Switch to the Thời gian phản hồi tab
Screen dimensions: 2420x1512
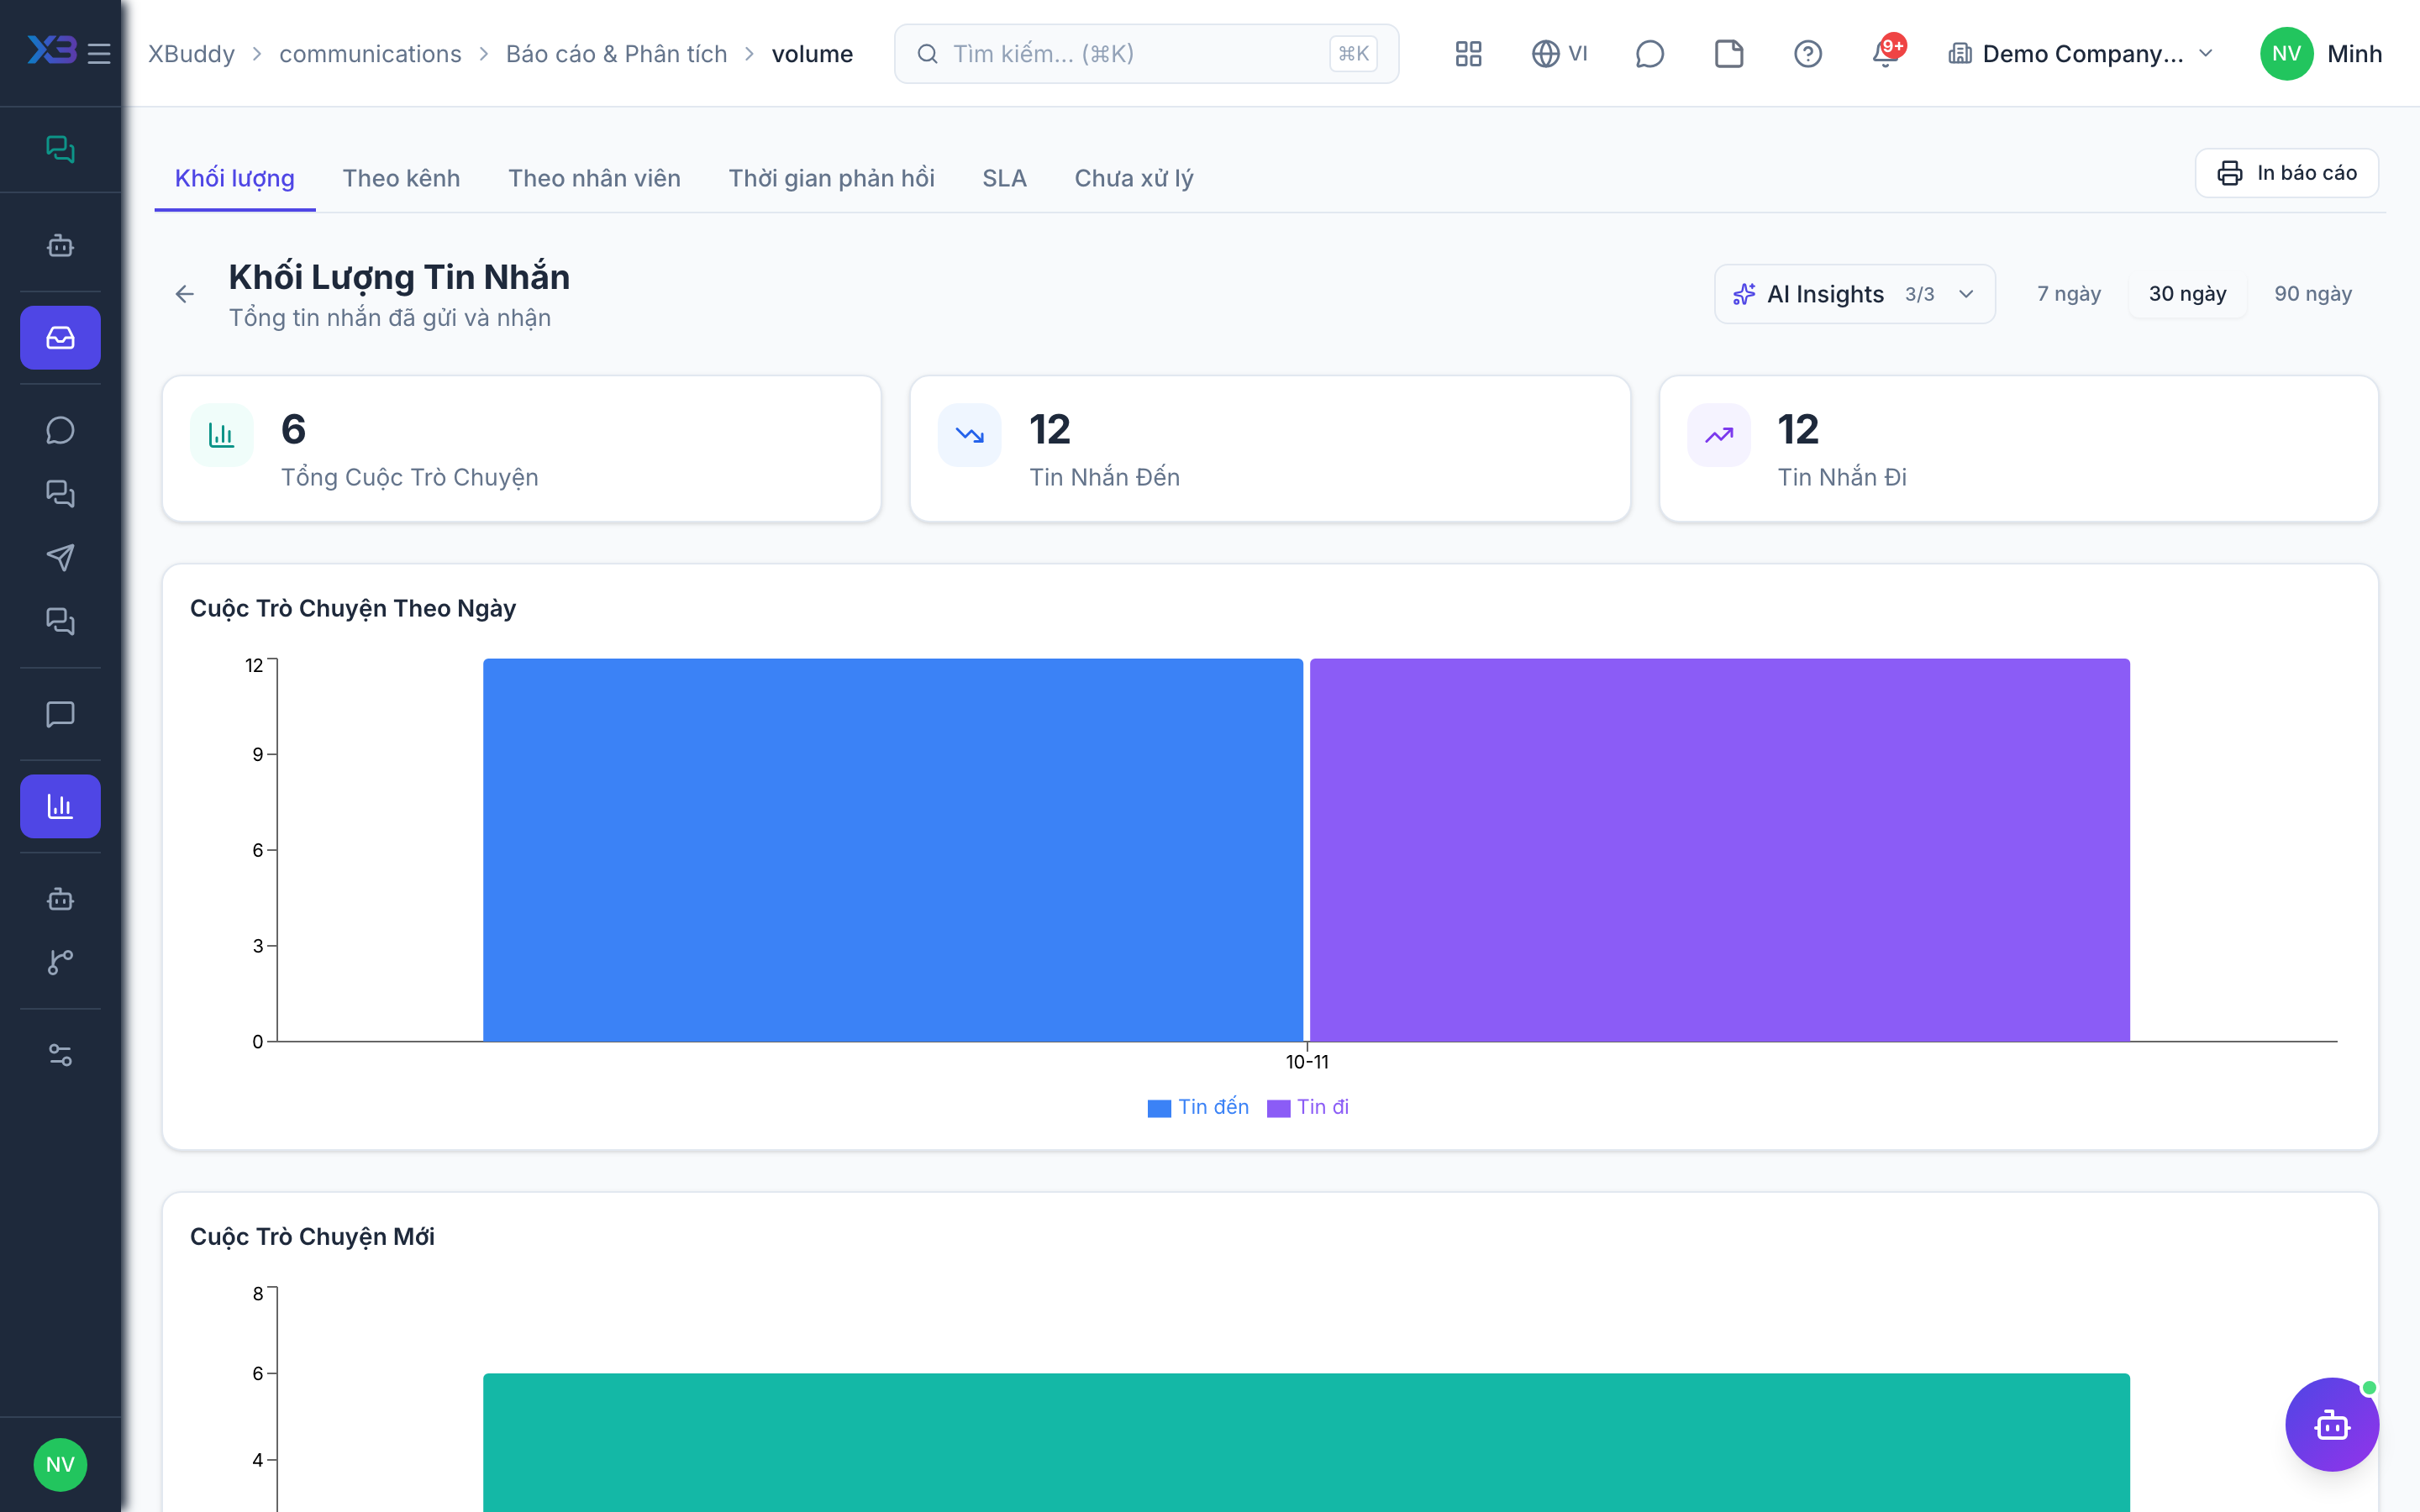tap(831, 178)
